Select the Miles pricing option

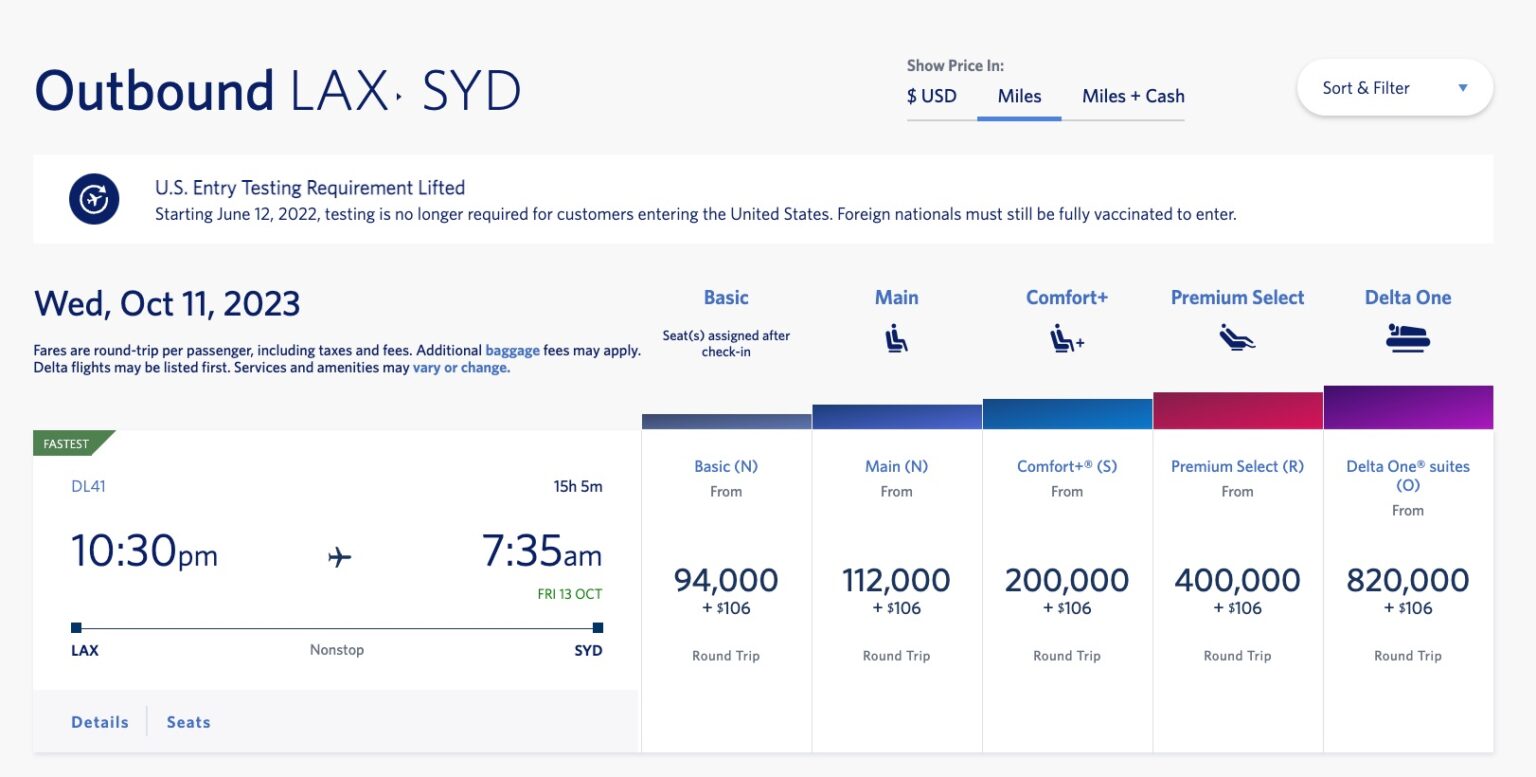click(x=1019, y=96)
